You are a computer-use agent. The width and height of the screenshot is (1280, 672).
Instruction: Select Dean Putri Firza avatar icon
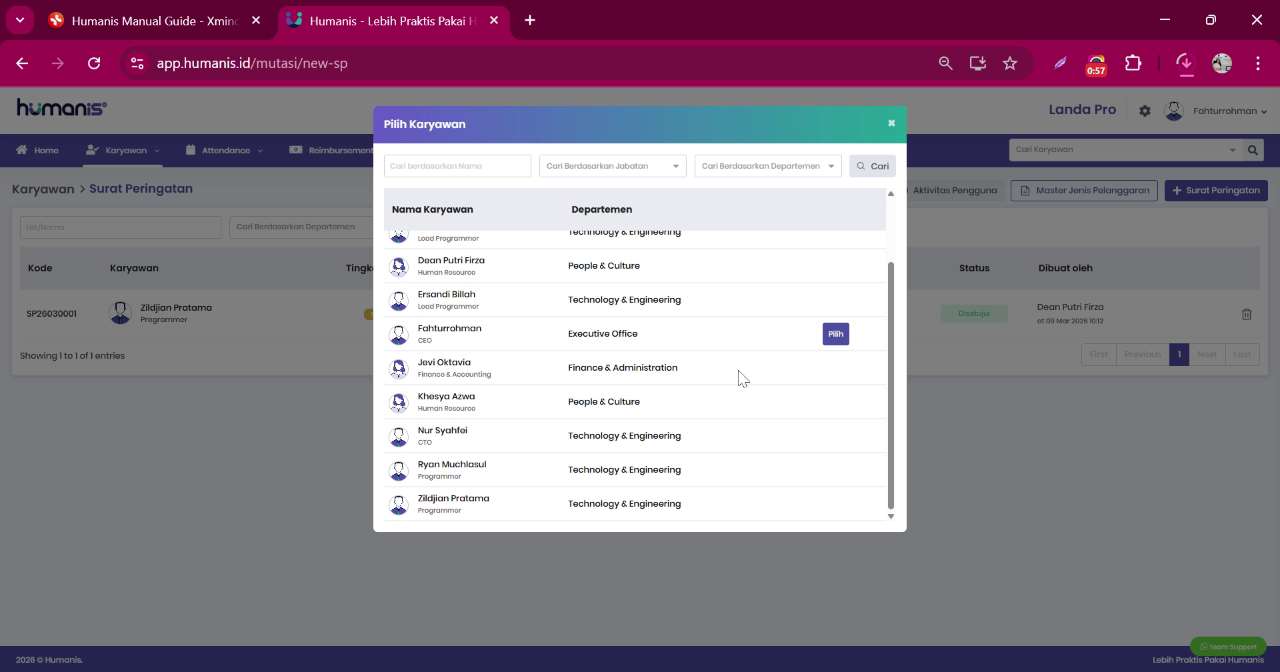tap(399, 266)
